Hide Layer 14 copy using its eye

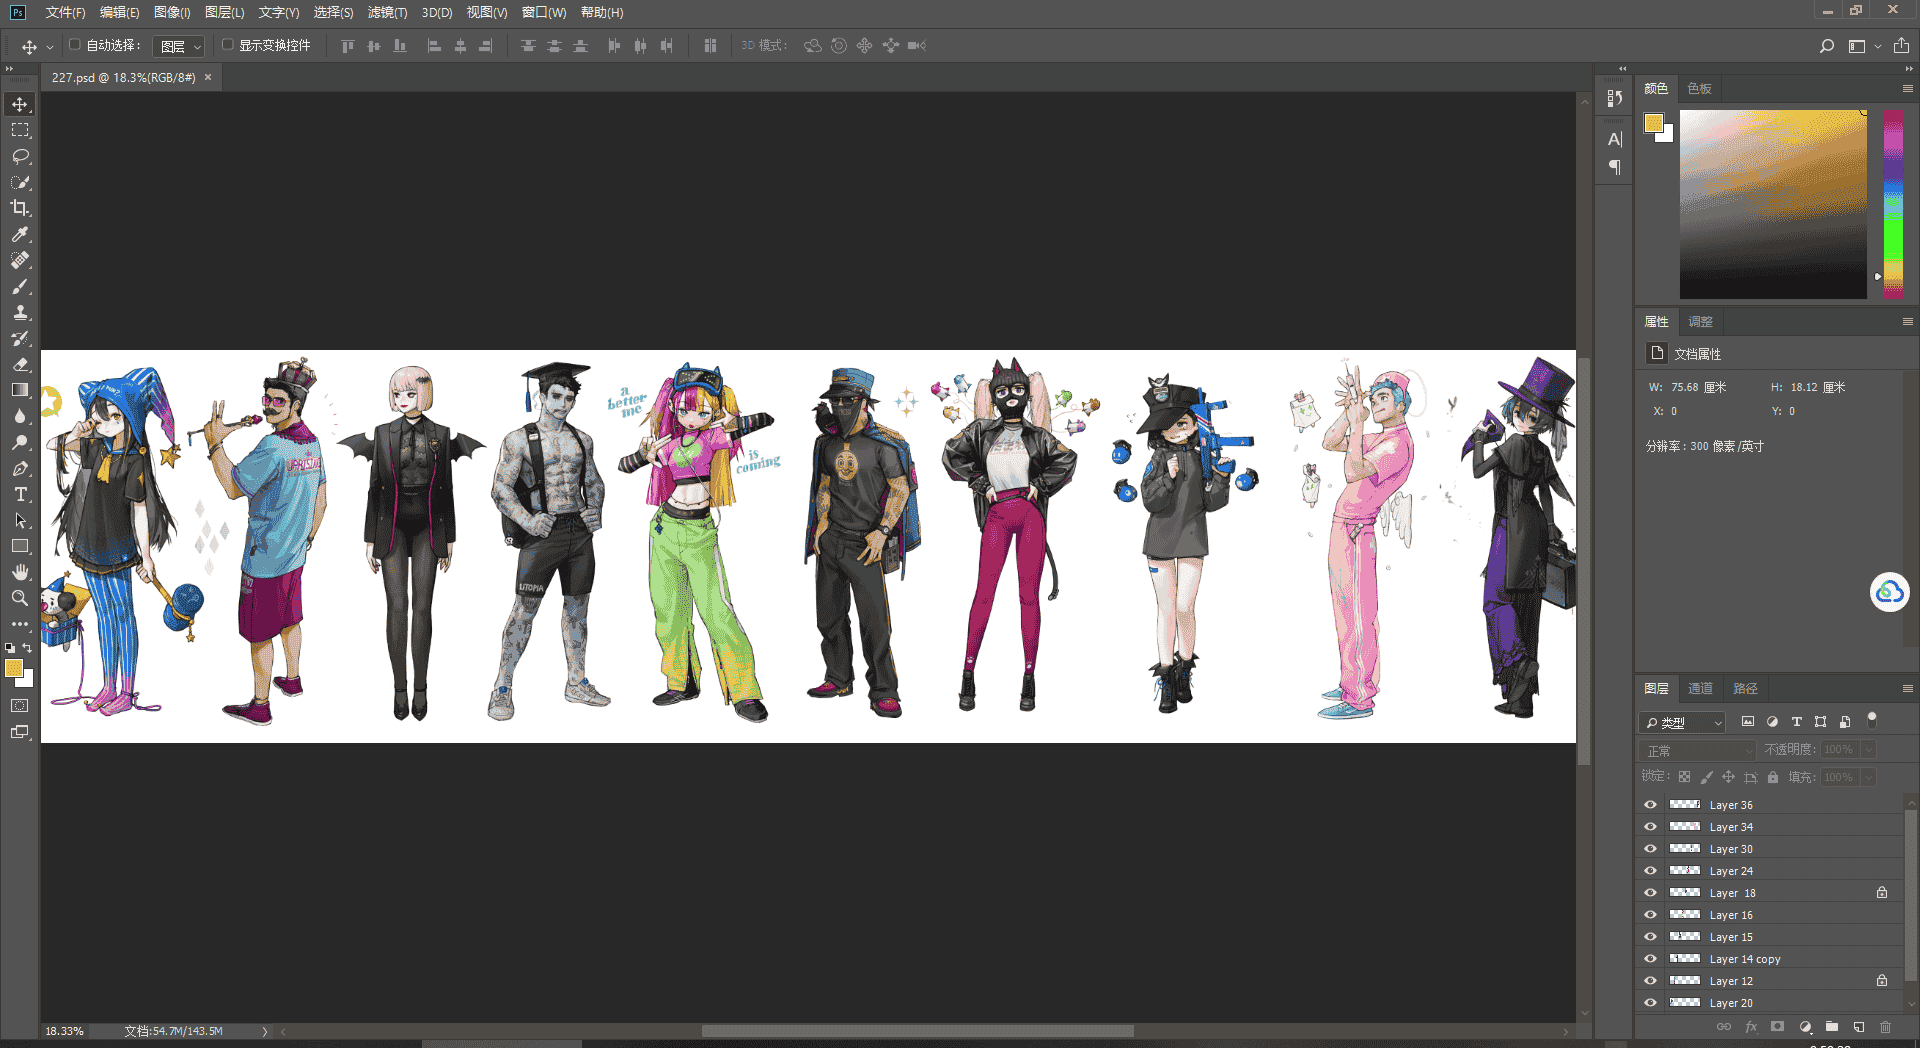pos(1650,959)
